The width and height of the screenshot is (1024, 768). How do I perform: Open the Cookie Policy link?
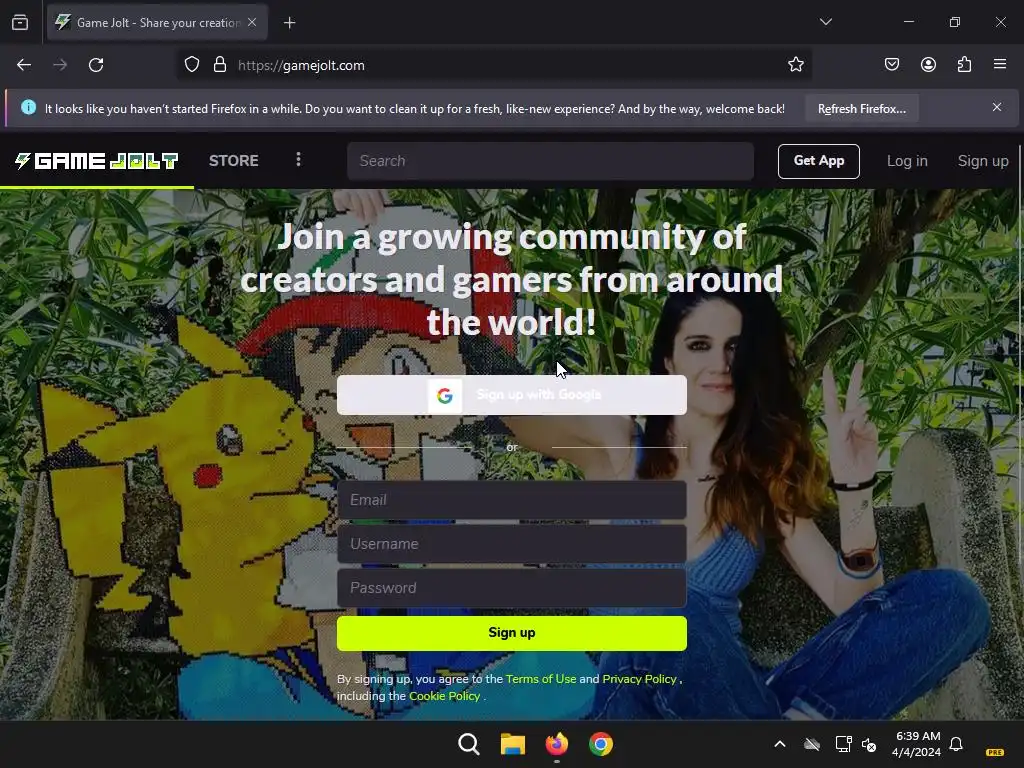click(444, 696)
